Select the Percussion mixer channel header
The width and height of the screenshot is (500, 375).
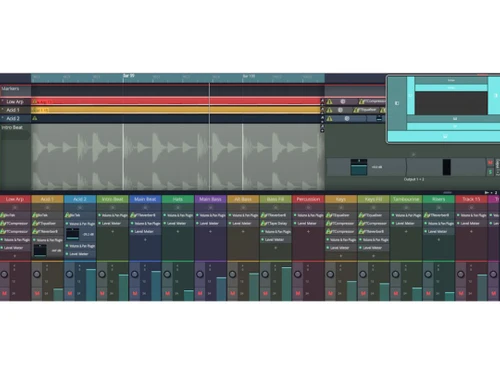(308, 199)
